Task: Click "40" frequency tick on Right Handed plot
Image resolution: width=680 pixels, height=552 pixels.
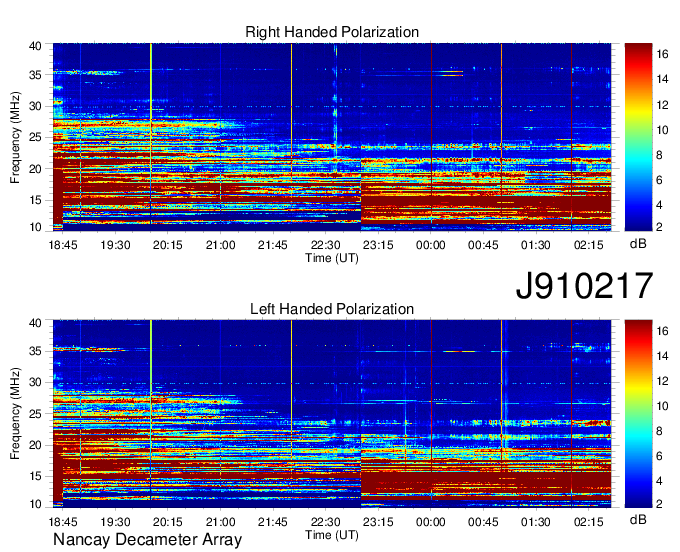Action: coord(36,46)
